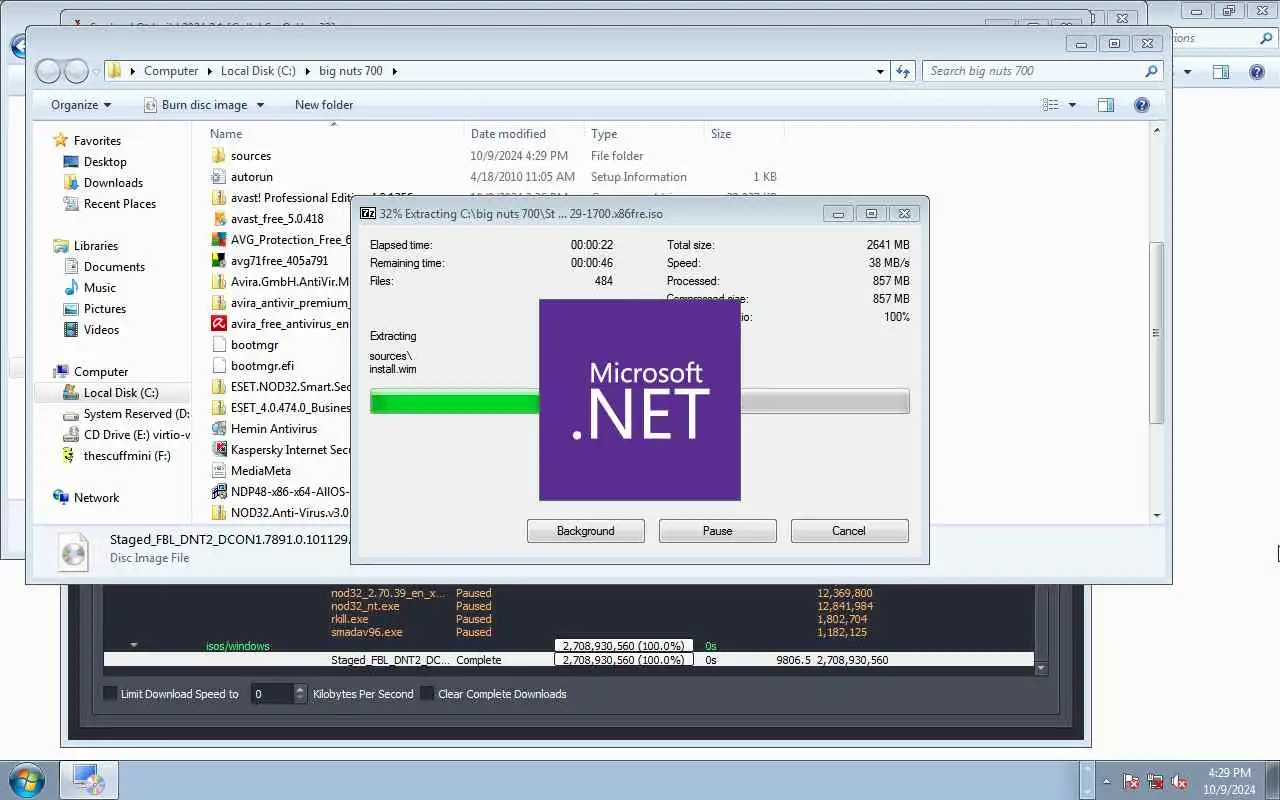Select the ESET_4.0.474.0_Business folder
This screenshot has width=1280, height=800.
[281, 407]
